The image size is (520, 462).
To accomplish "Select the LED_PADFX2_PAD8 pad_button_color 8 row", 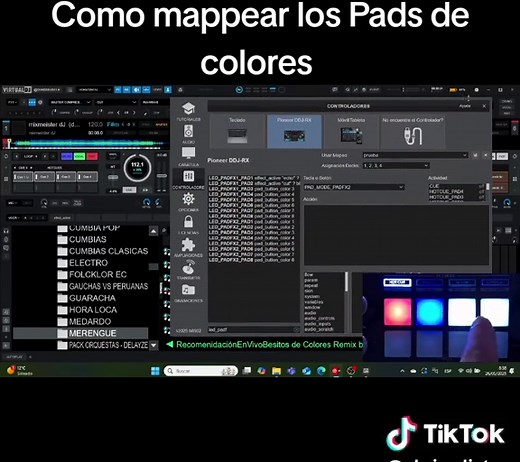I will (x=254, y=260).
